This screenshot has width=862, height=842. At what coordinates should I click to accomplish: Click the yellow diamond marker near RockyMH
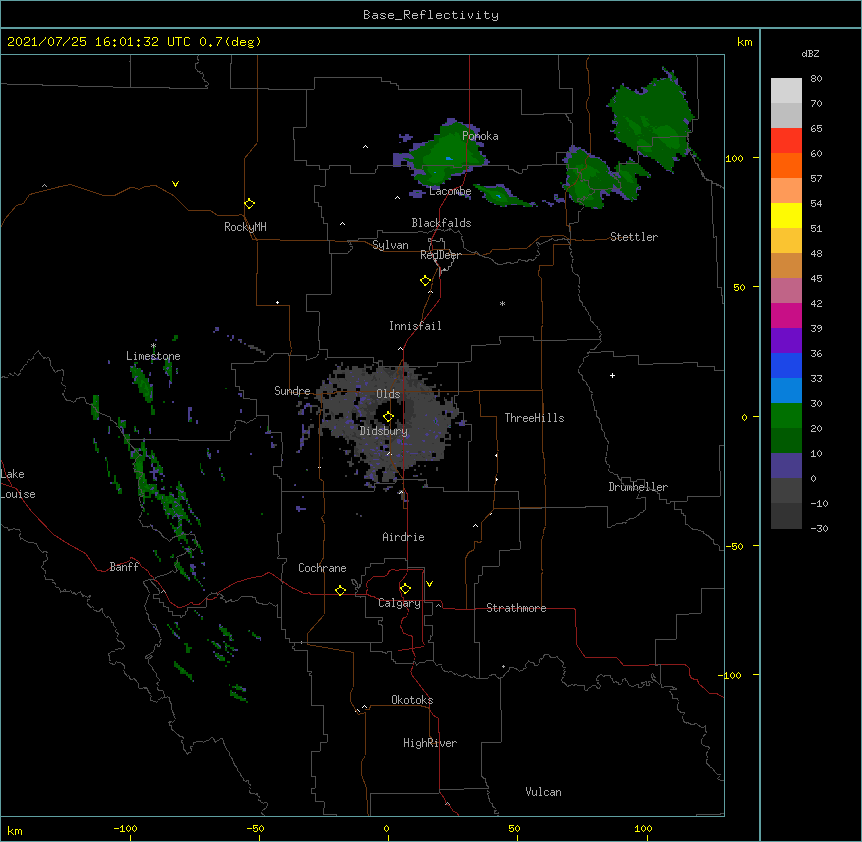pos(249,204)
